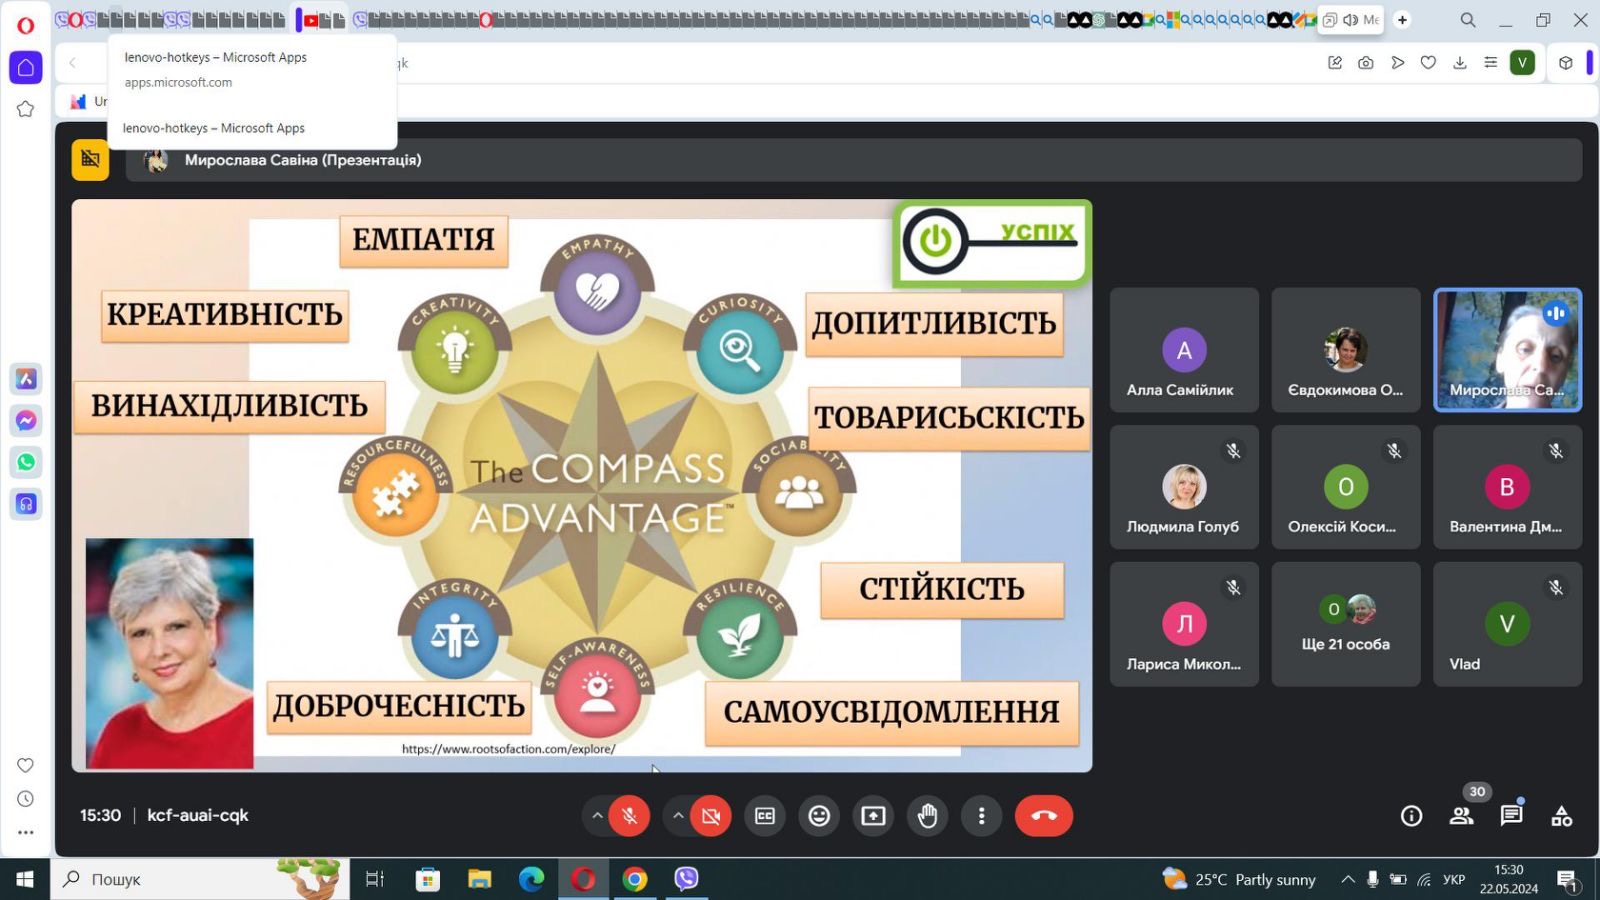Open bookmarks star in Opera sidebar
The image size is (1600, 900).
coord(26,109)
